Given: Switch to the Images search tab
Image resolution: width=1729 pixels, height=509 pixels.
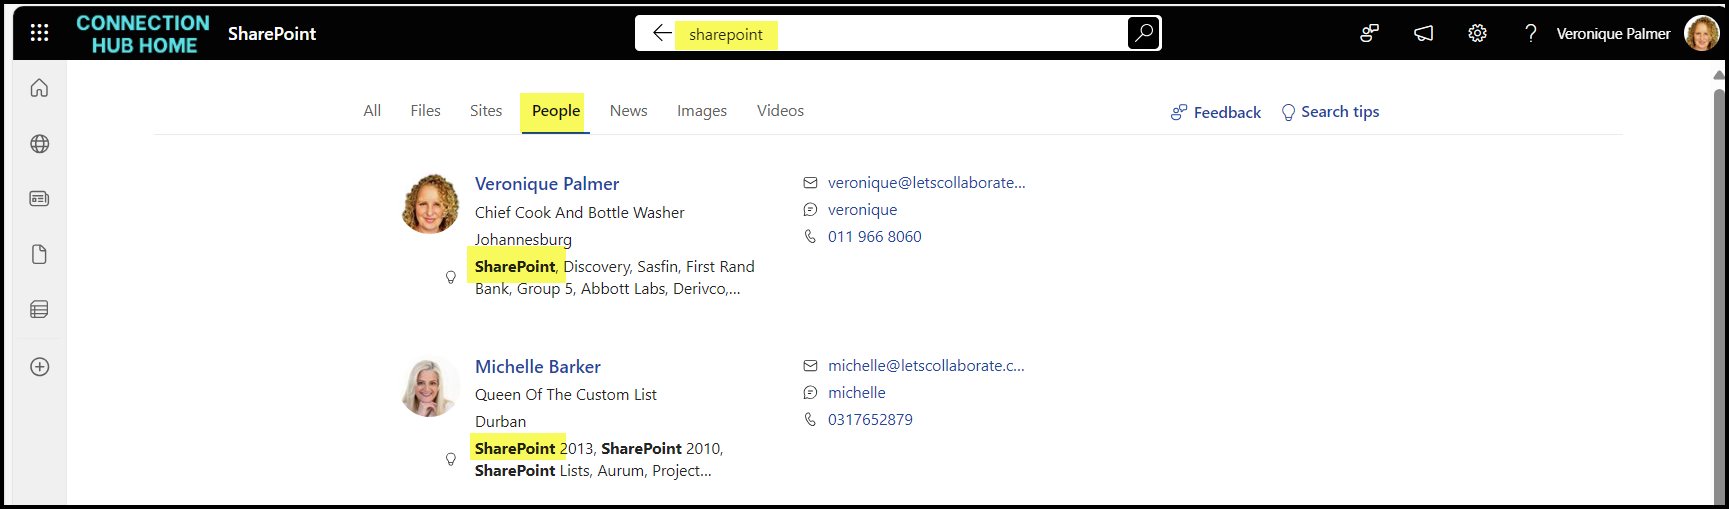Looking at the screenshot, I should (x=701, y=111).
